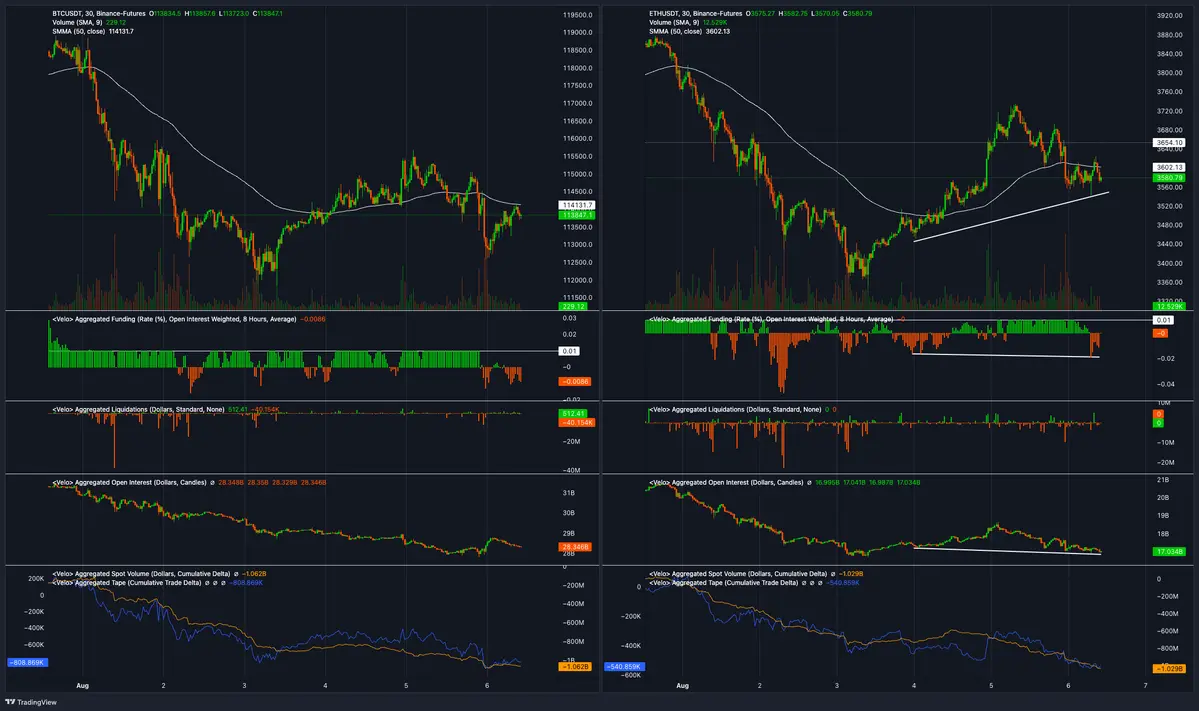Select SMMA (50, close) 3602.13 indicator legend
Screen dimensions: 1199x711
[x=689, y=31]
